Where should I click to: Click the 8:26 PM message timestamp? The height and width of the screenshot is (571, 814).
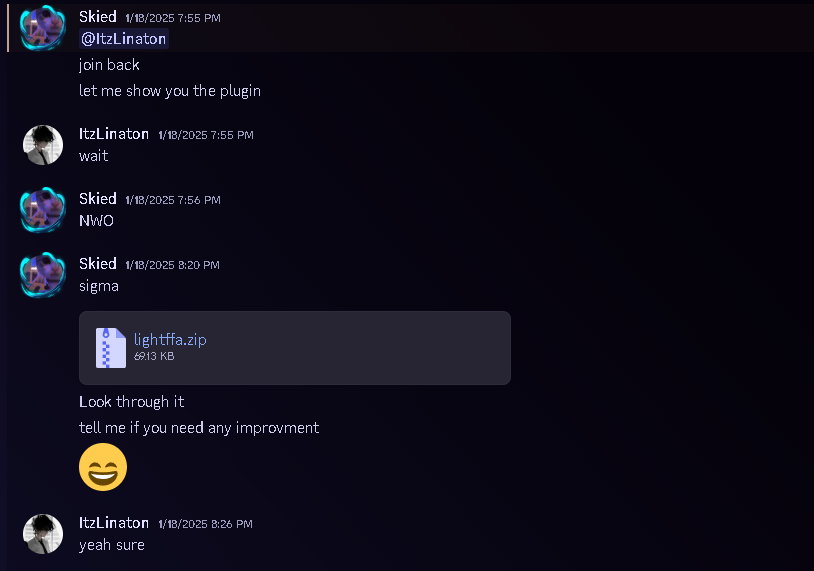[205, 524]
